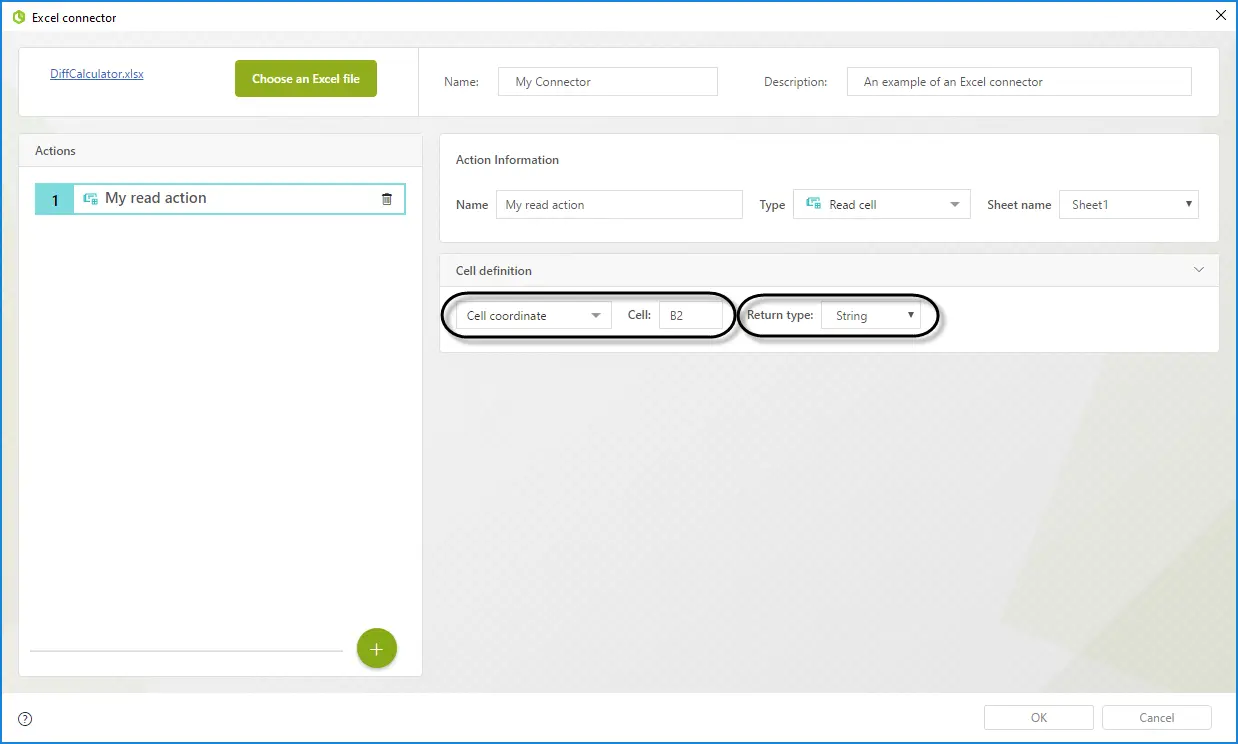The width and height of the screenshot is (1238, 744).
Task: Open the DiffCalculator.xlsx file link
Action: 97,74
